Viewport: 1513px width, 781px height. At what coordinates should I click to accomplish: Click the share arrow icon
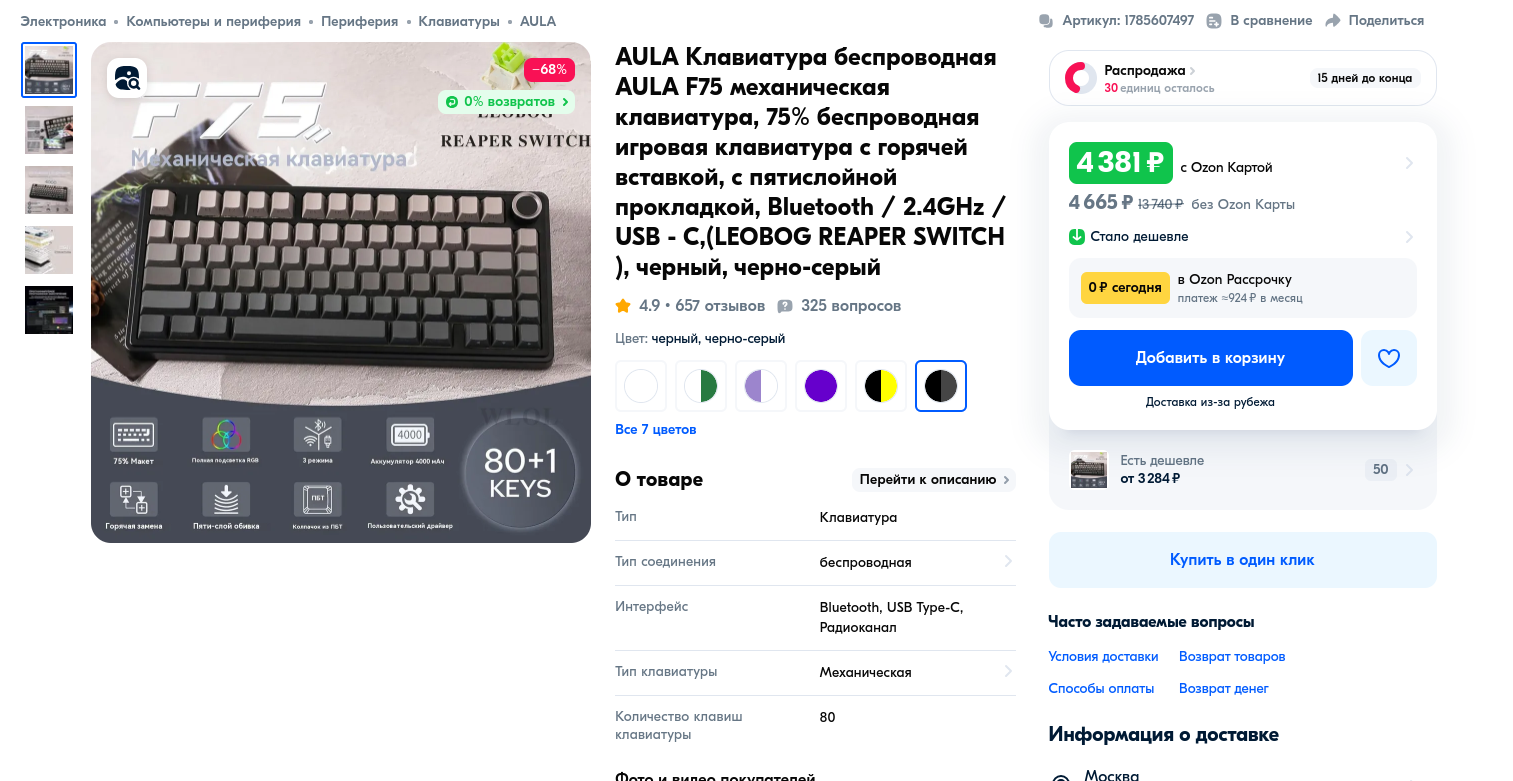[x=1332, y=21]
